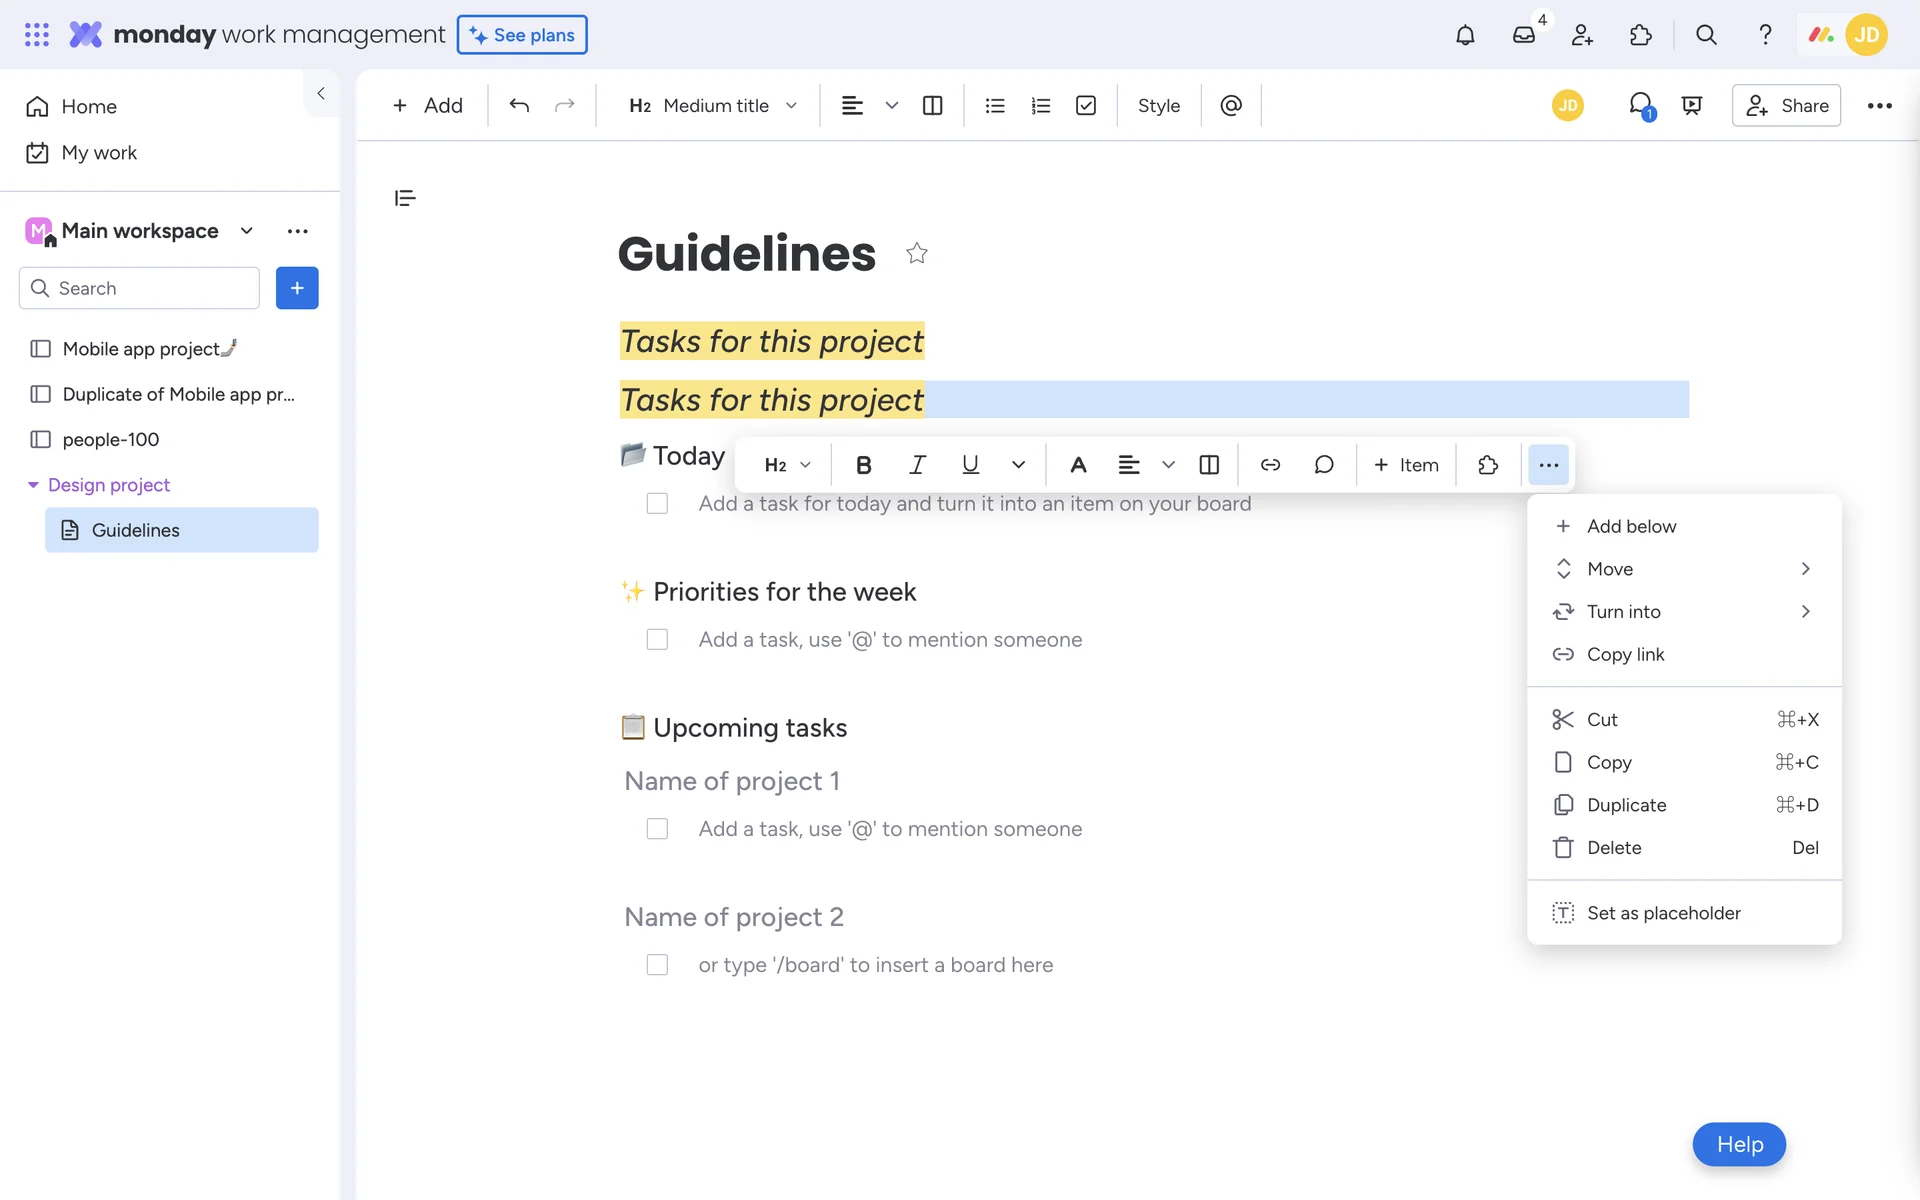Select Set as placeholder menu entry
This screenshot has width=1920, height=1200.
(x=1663, y=913)
